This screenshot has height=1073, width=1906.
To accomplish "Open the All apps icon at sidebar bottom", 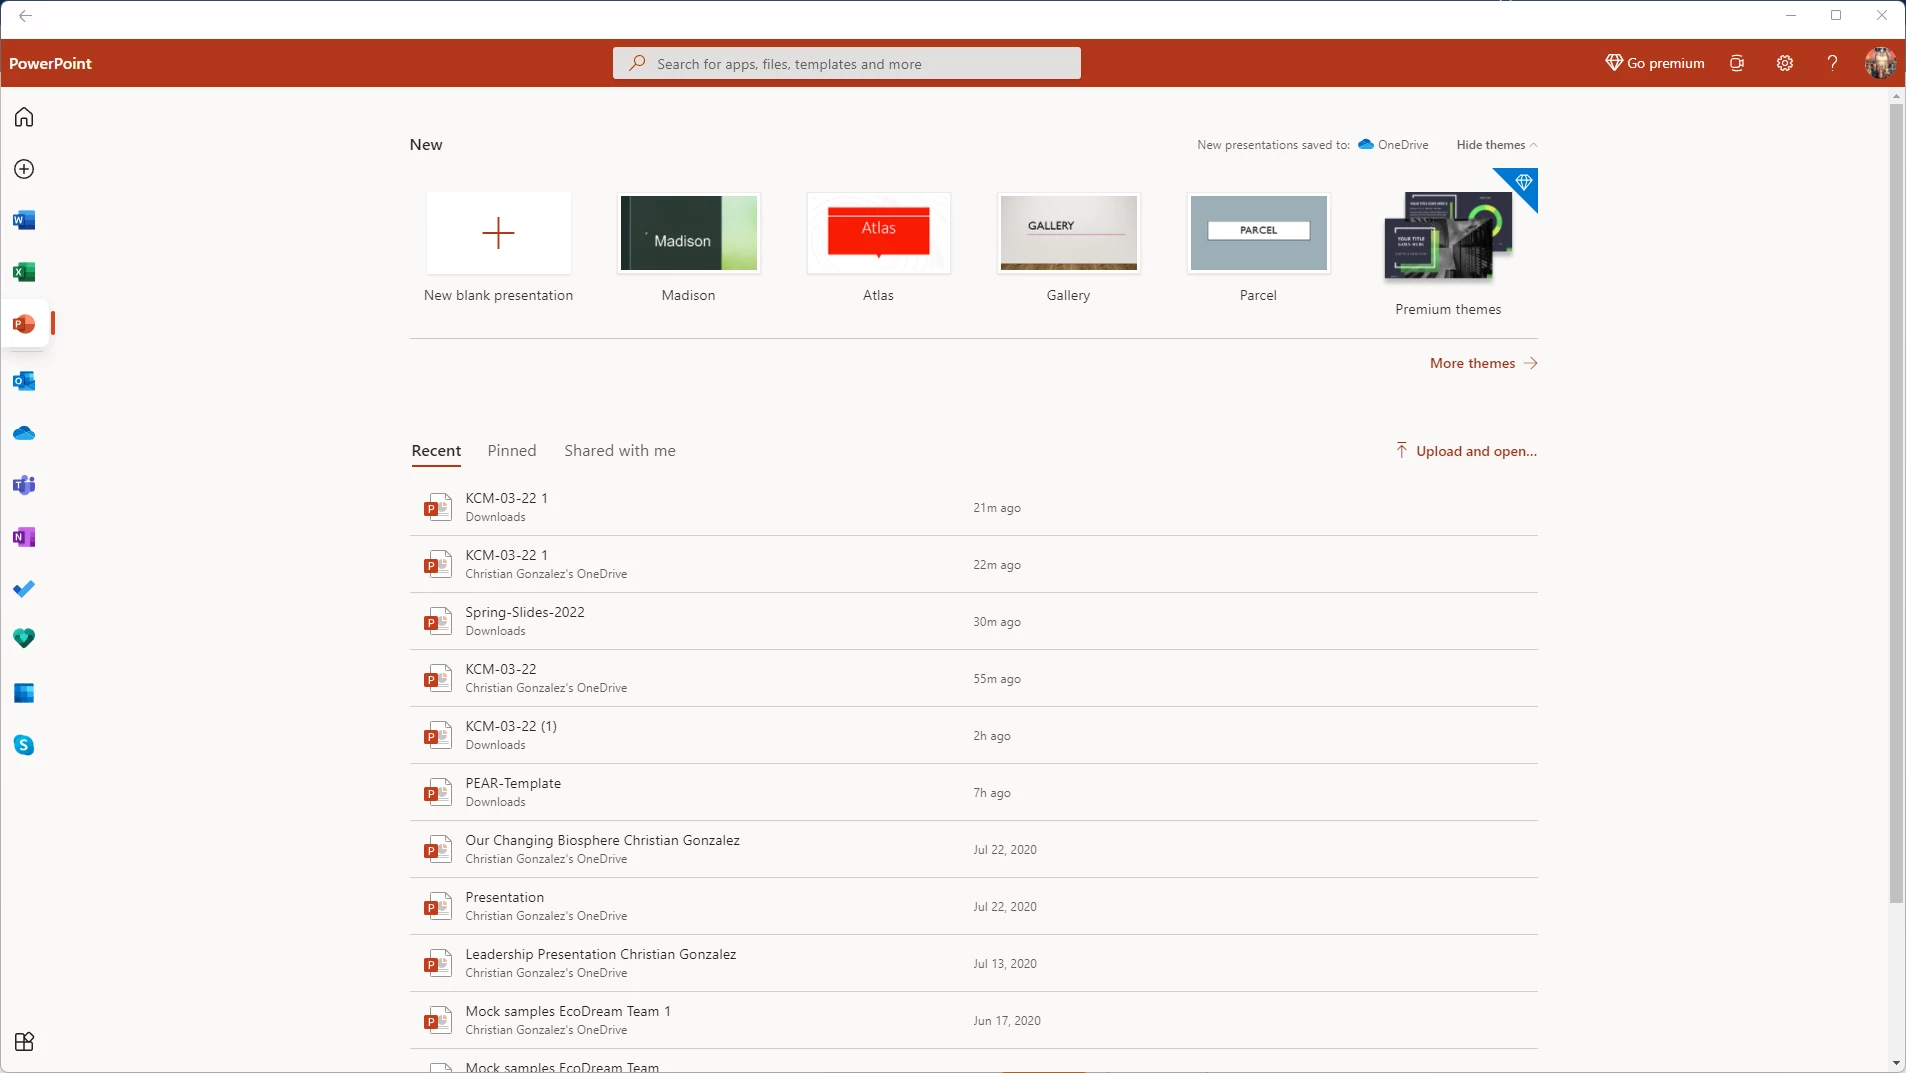I will click(x=24, y=1041).
